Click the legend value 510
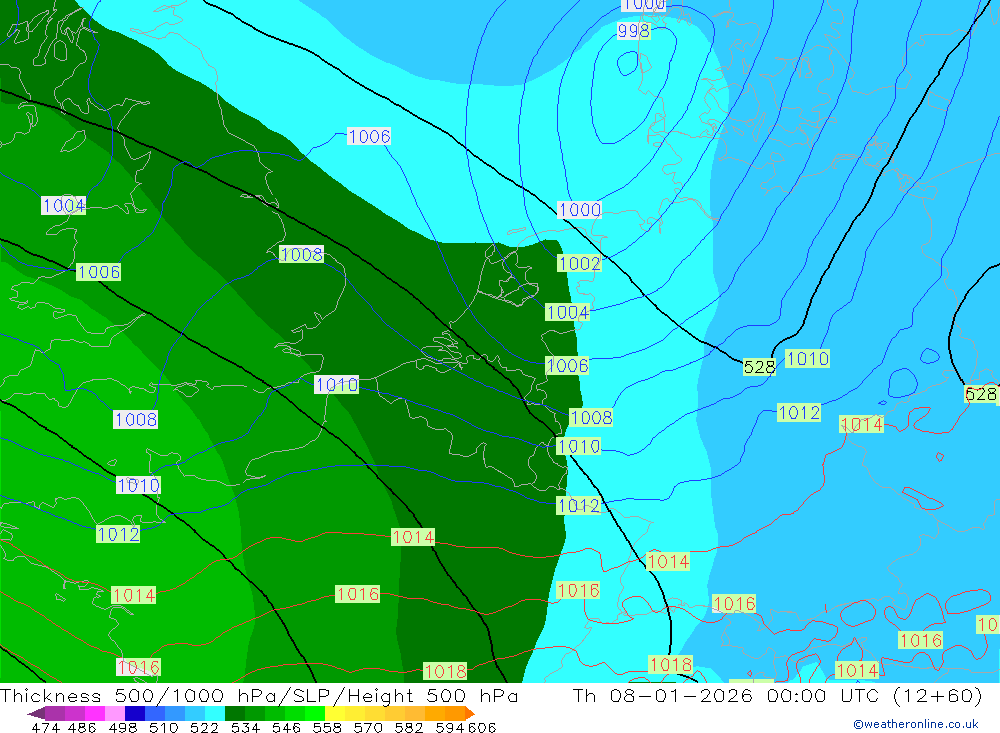1000x733 pixels. coord(164,727)
